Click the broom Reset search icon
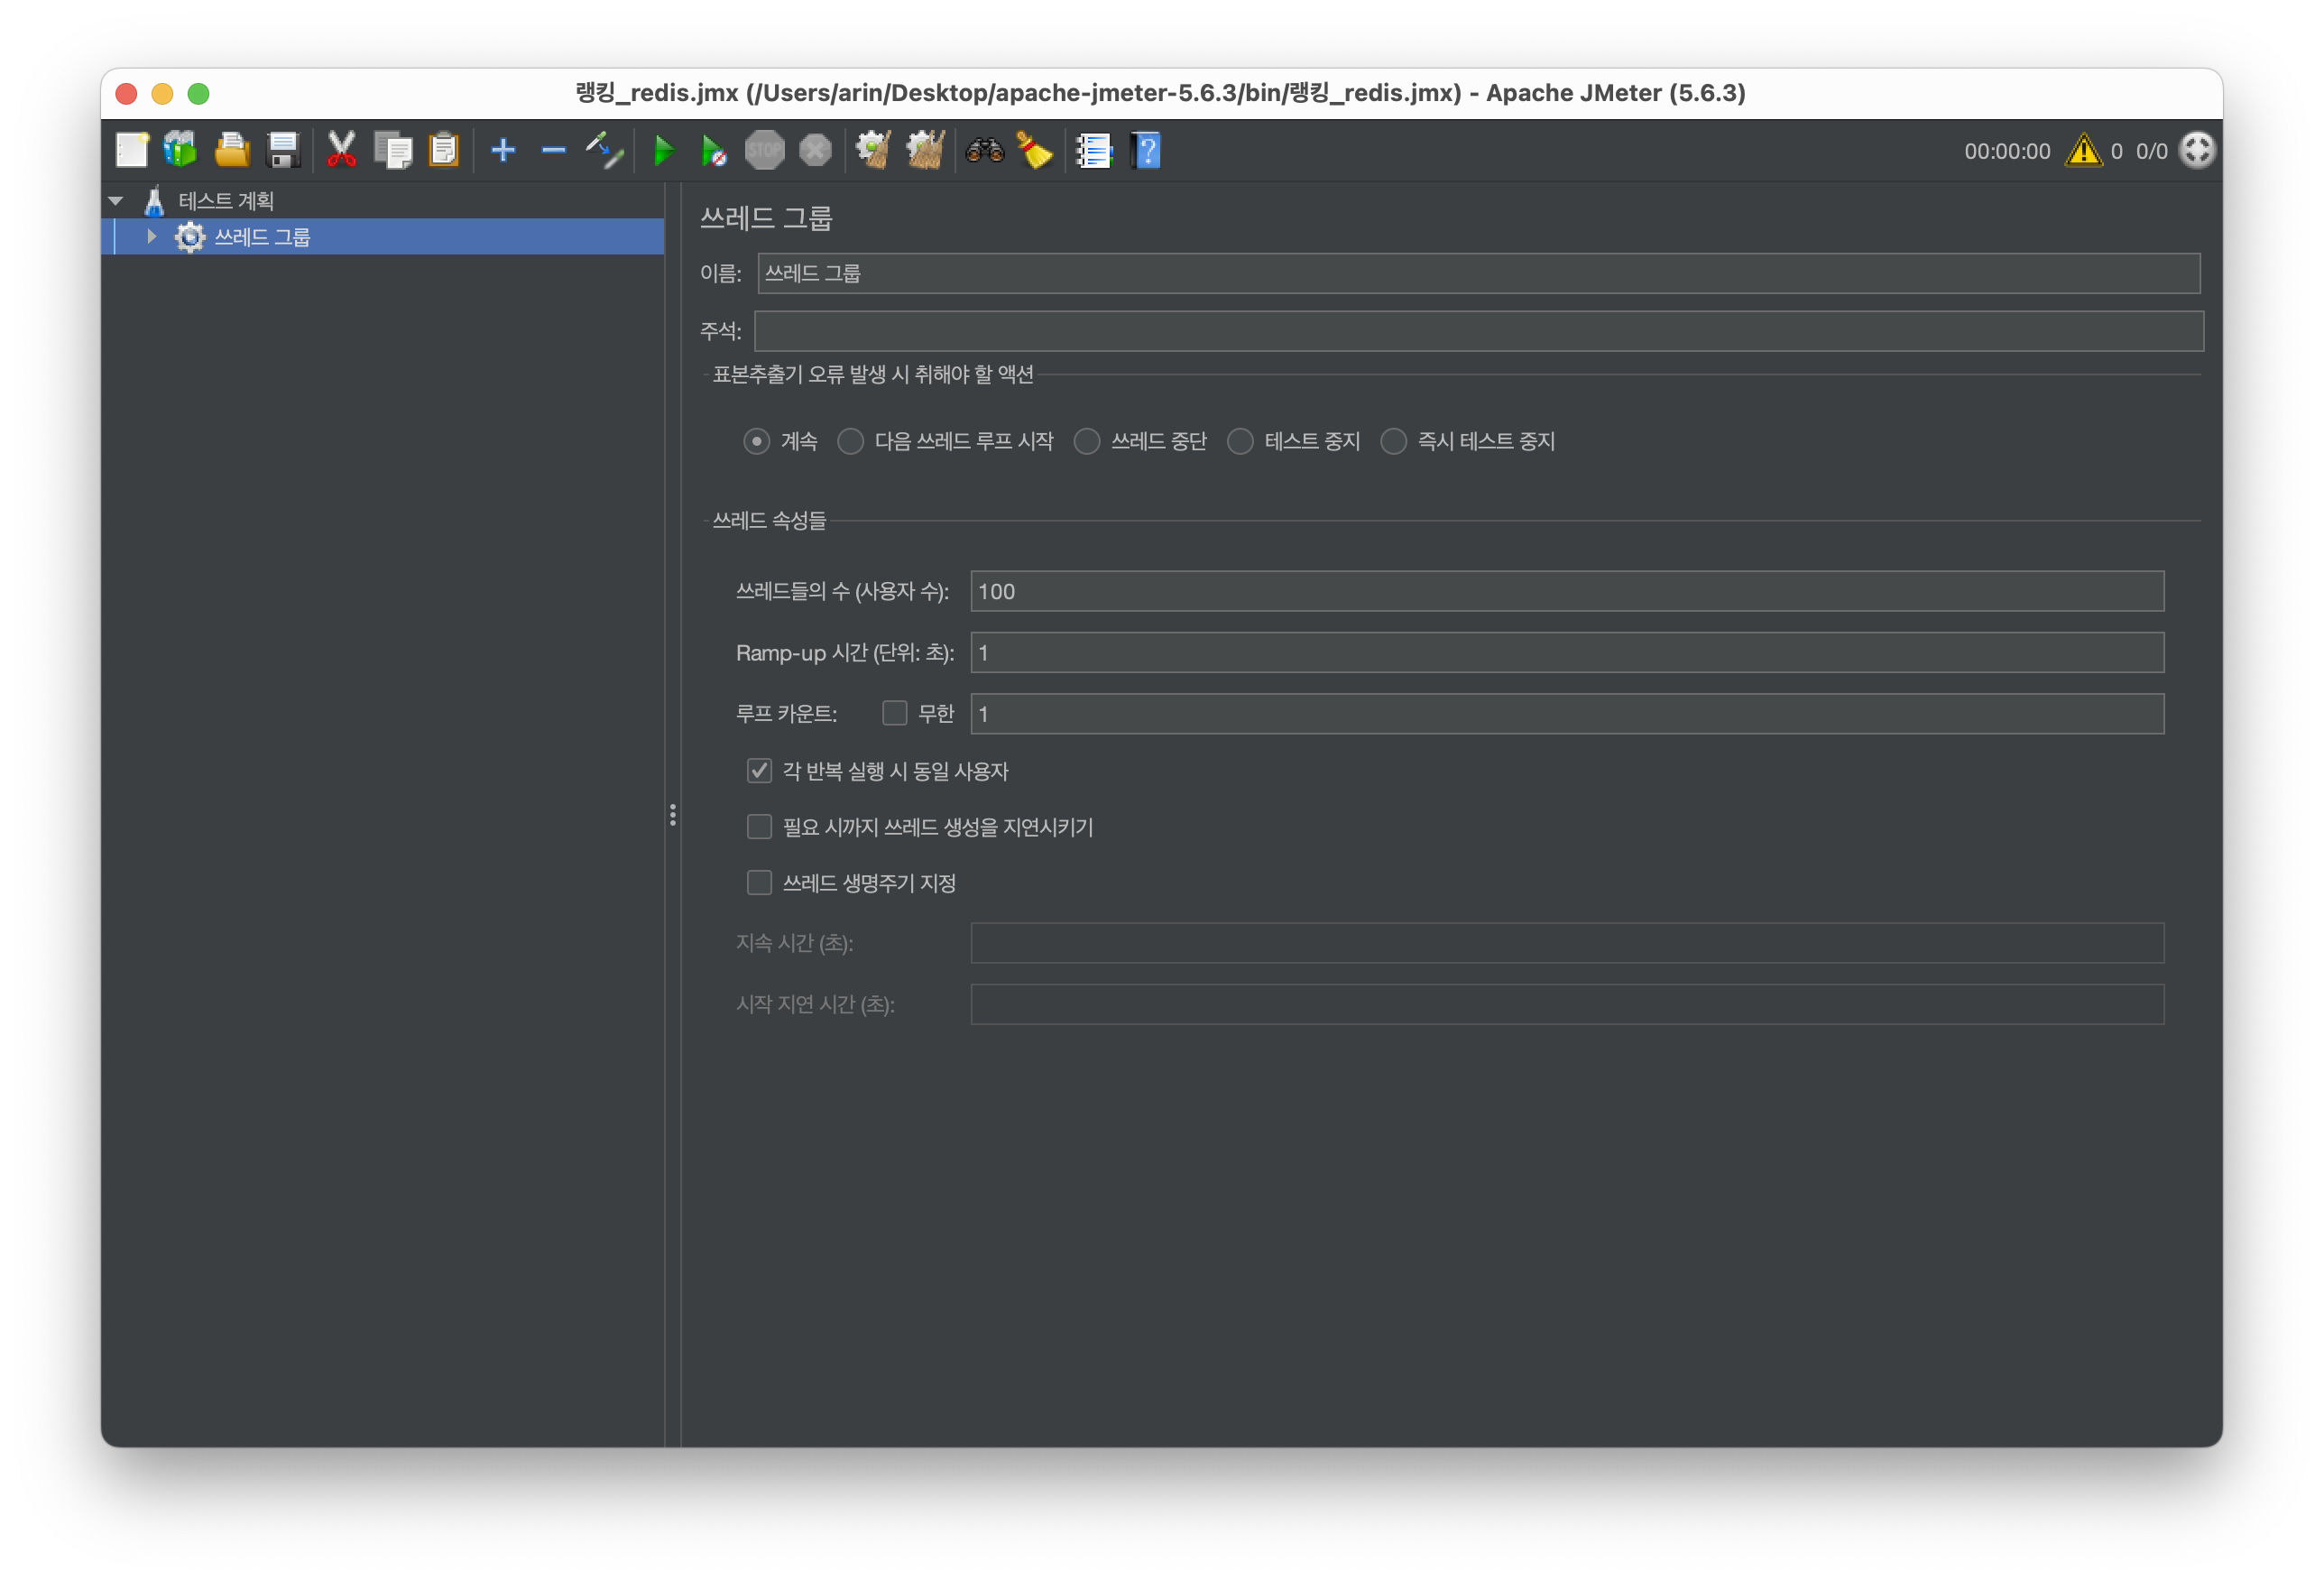Screen dimensions: 2324x1581 [1034, 151]
